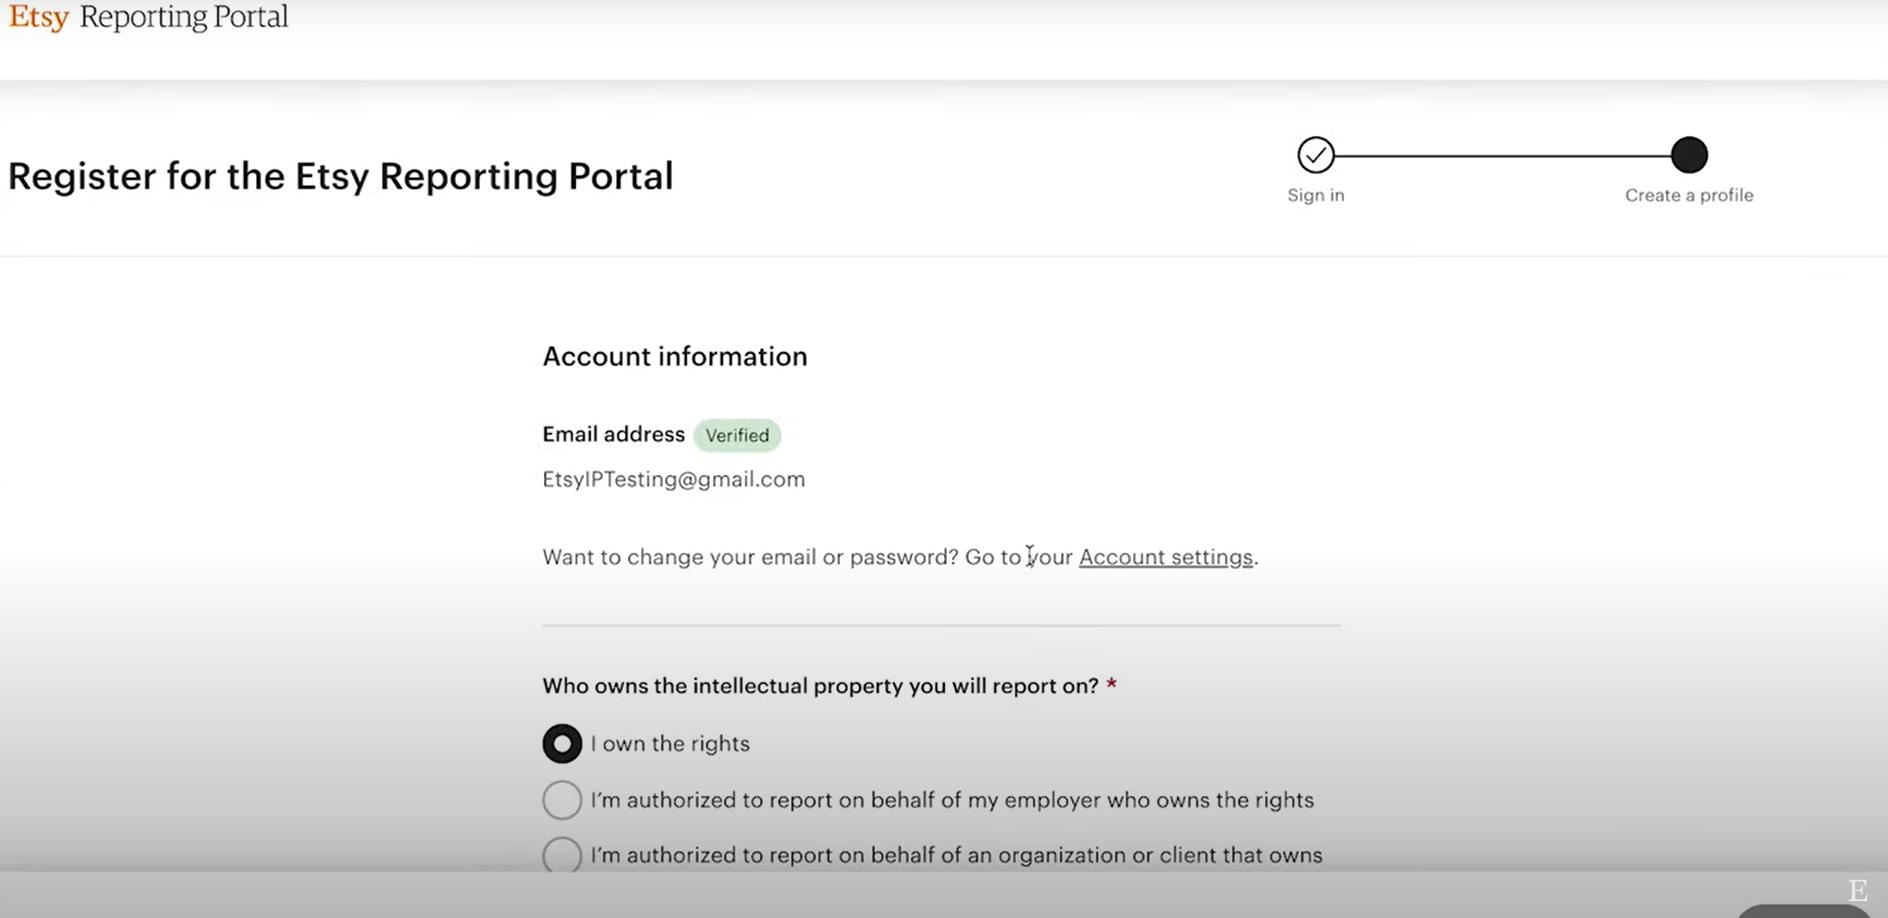The width and height of the screenshot is (1888, 918).
Task: Click the Sign in checkmark step icon
Action: (1316, 155)
